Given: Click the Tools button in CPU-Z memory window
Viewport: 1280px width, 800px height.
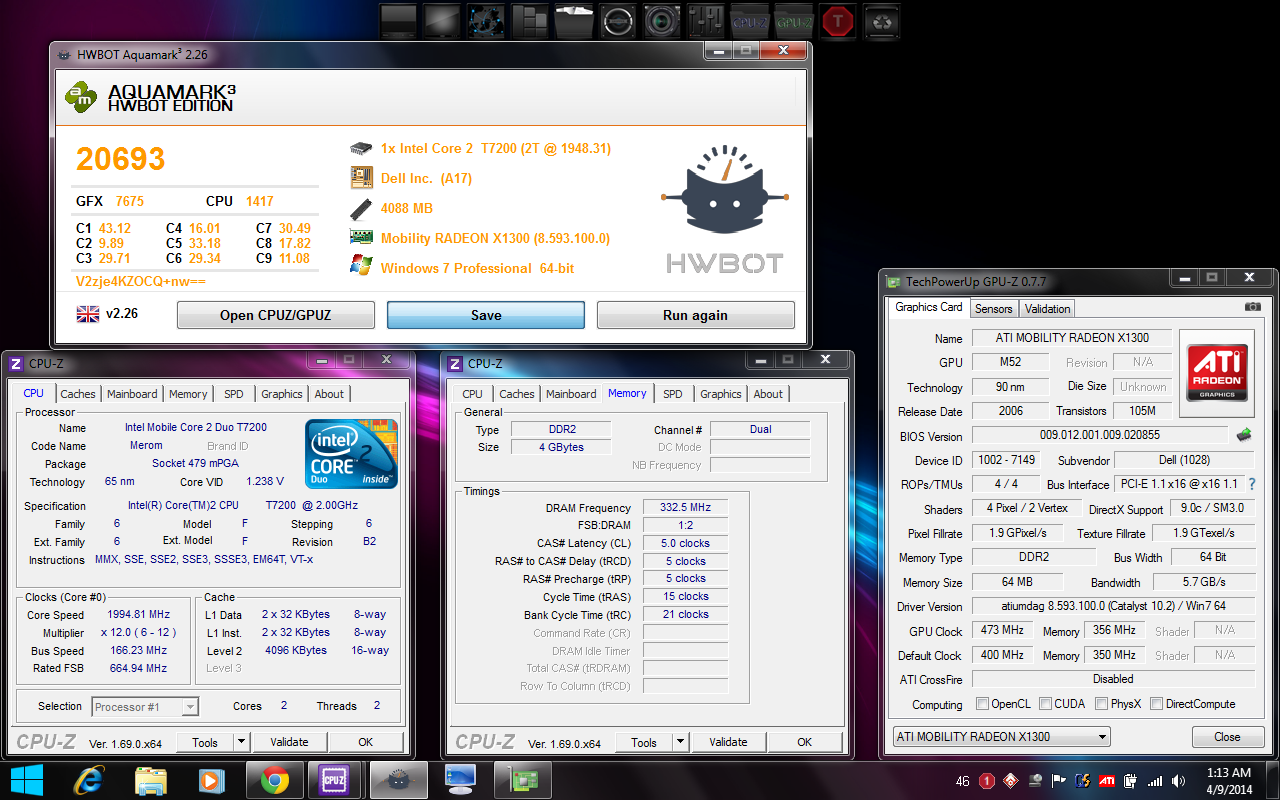Looking at the screenshot, I should tap(644, 742).
